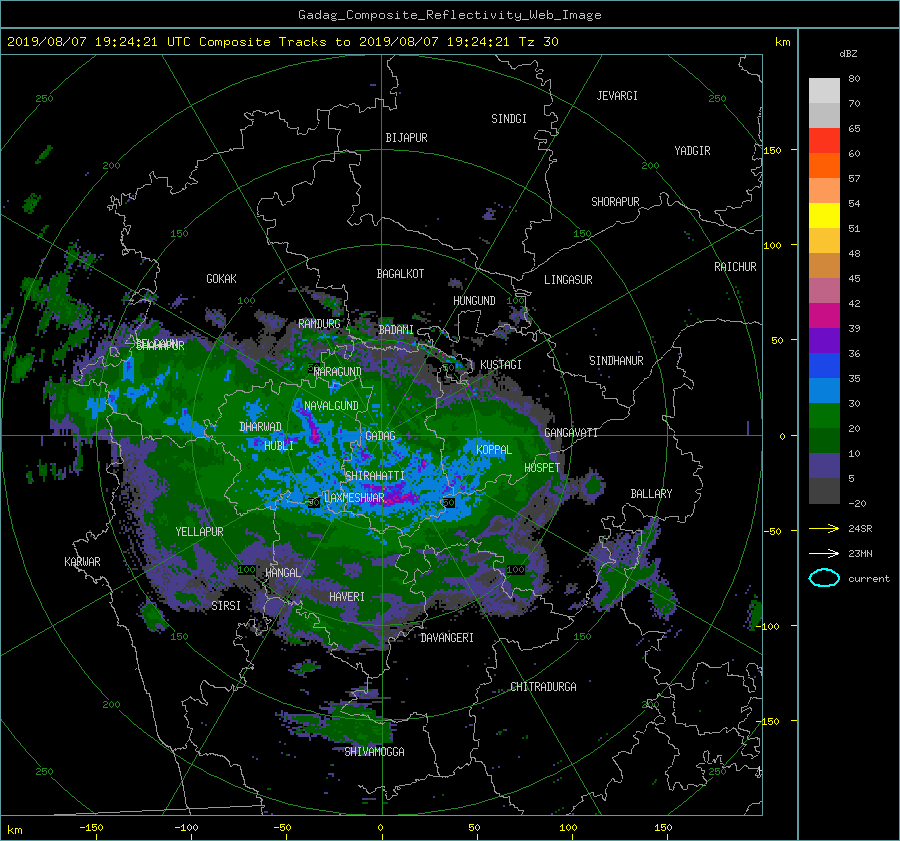Select the magenta 39 dBZ color swatch
Screen dimensions: 900x841
(824, 316)
